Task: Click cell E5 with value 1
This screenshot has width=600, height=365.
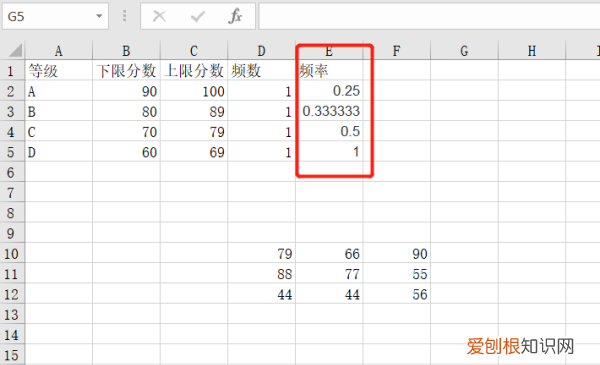Action: pyautogui.click(x=329, y=152)
